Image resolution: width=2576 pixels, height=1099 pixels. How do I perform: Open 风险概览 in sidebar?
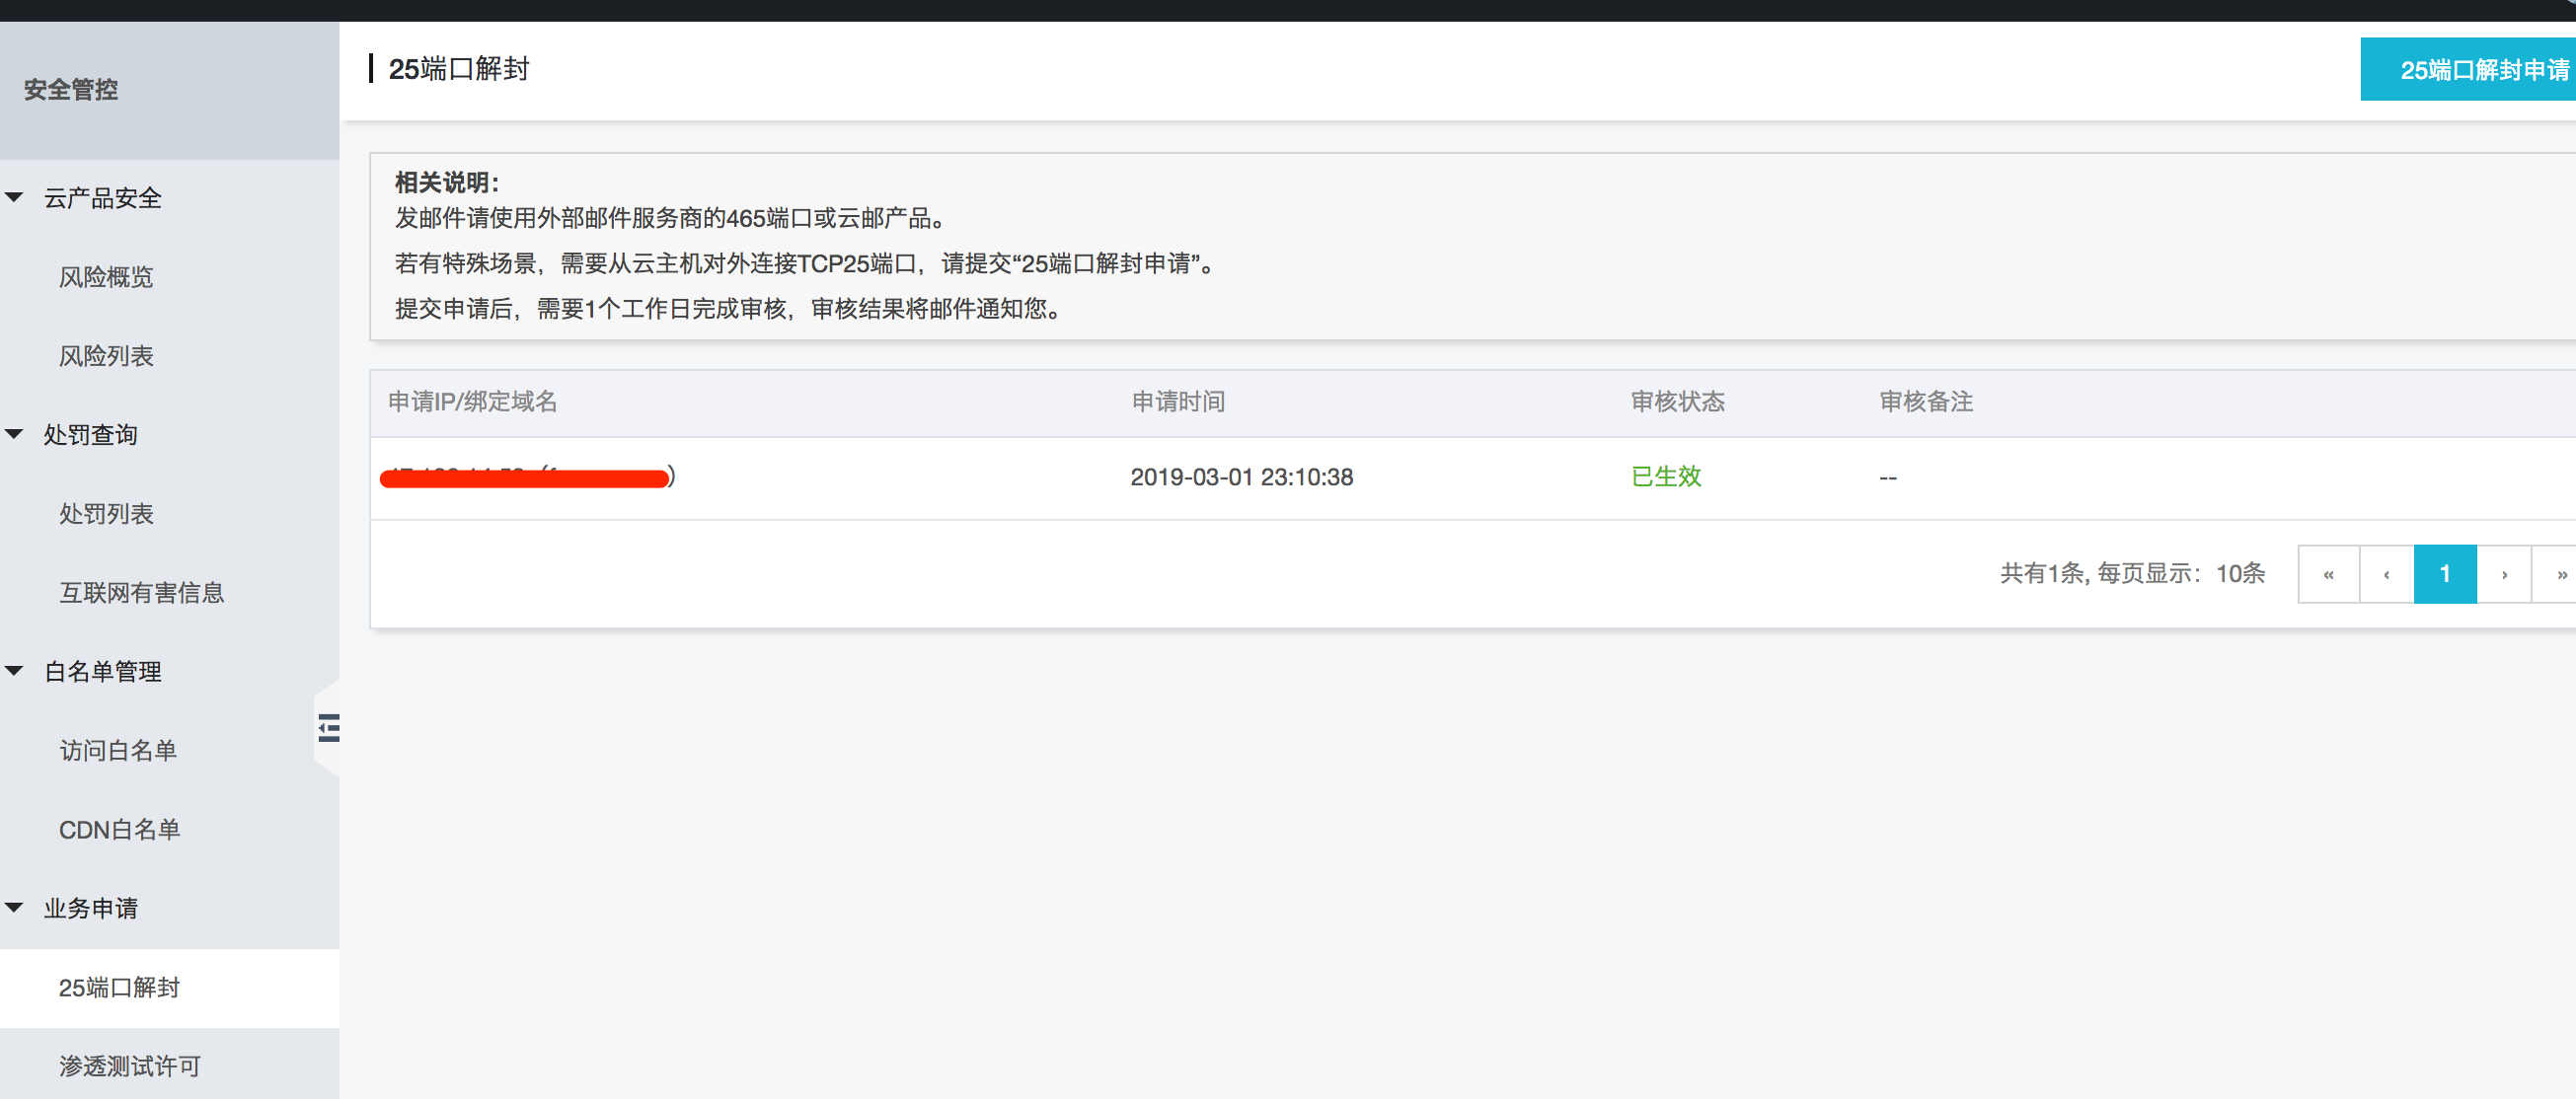tap(106, 277)
